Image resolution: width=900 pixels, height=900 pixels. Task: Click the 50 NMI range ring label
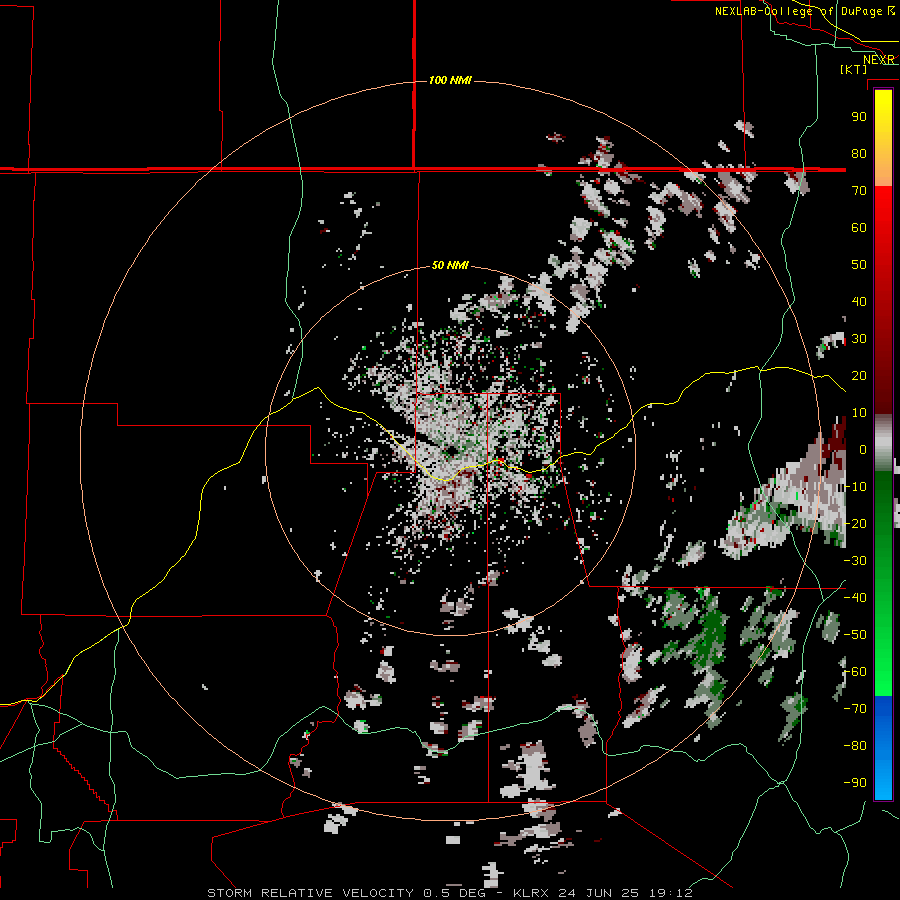click(450, 265)
